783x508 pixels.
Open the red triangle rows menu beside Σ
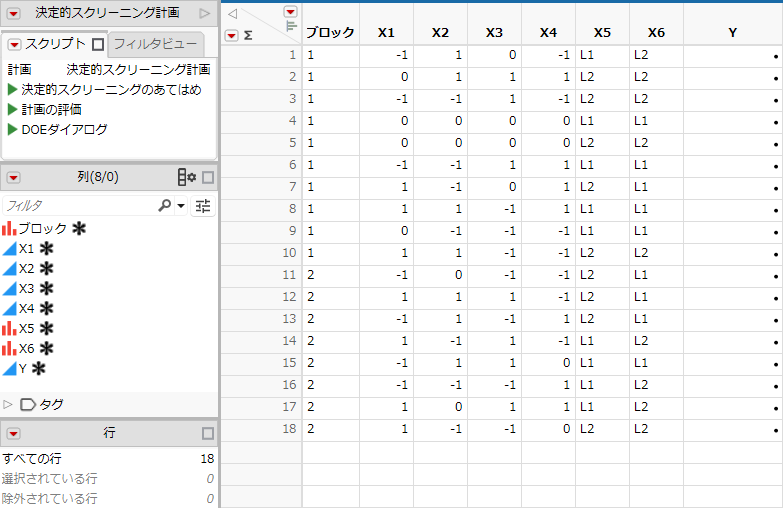(x=231, y=35)
